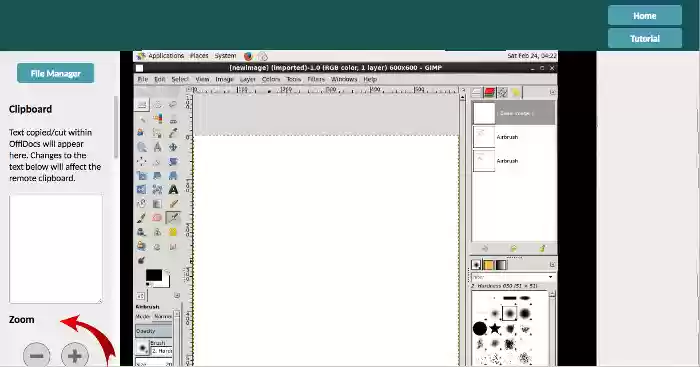Image resolution: width=700 pixels, height=367 pixels.
Task: Select the Dodge/Burn tool
Action: pyautogui.click(x=142, y=260)
